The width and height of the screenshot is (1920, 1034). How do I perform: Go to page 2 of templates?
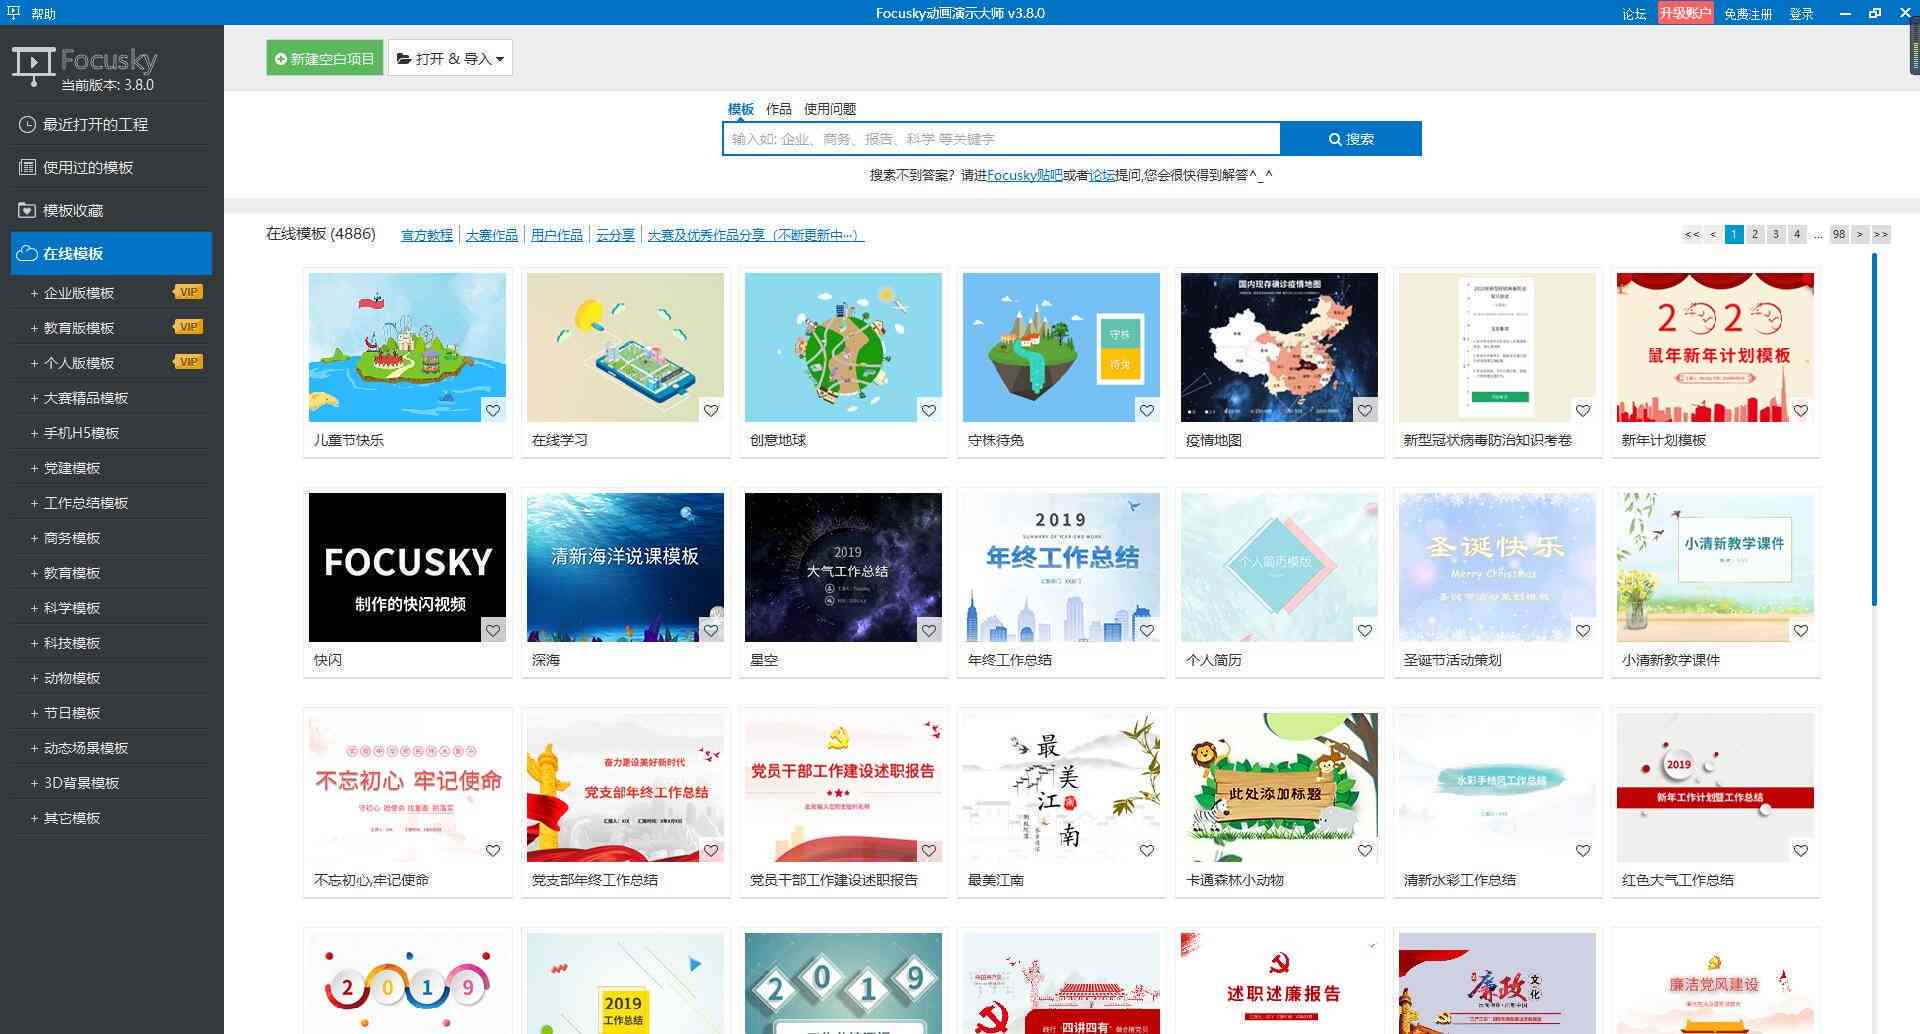pyautogui.click(x=1755, y=234)
